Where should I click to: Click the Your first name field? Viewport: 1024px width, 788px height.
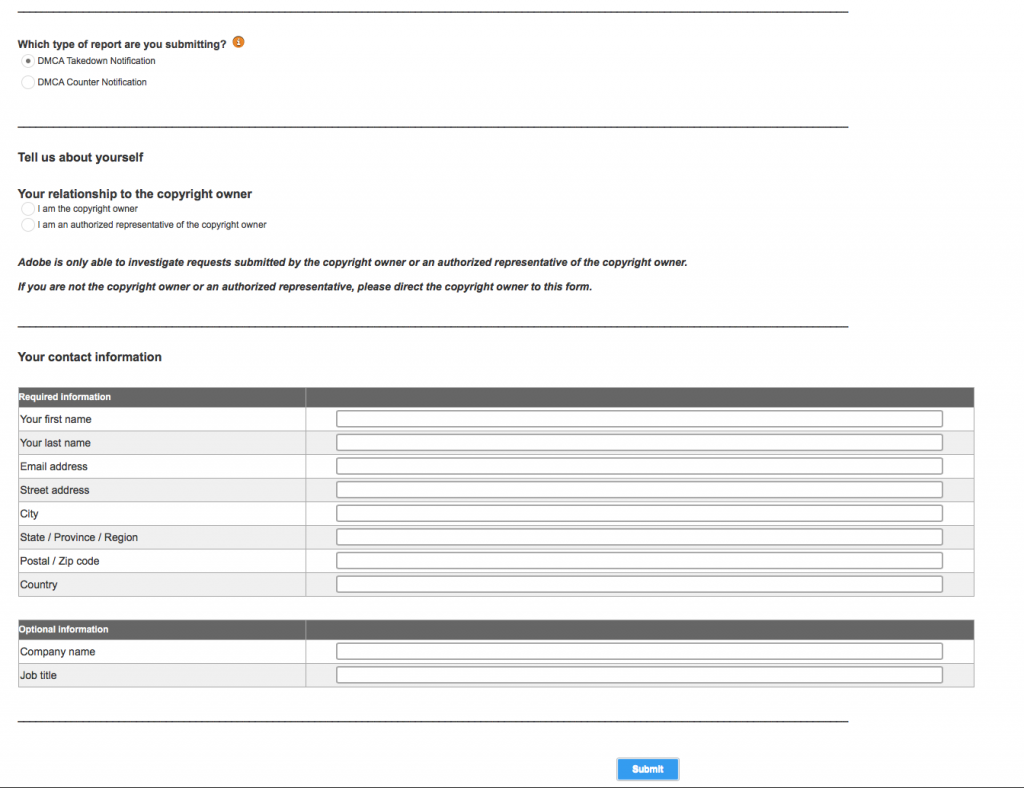[x=639, y=419]
